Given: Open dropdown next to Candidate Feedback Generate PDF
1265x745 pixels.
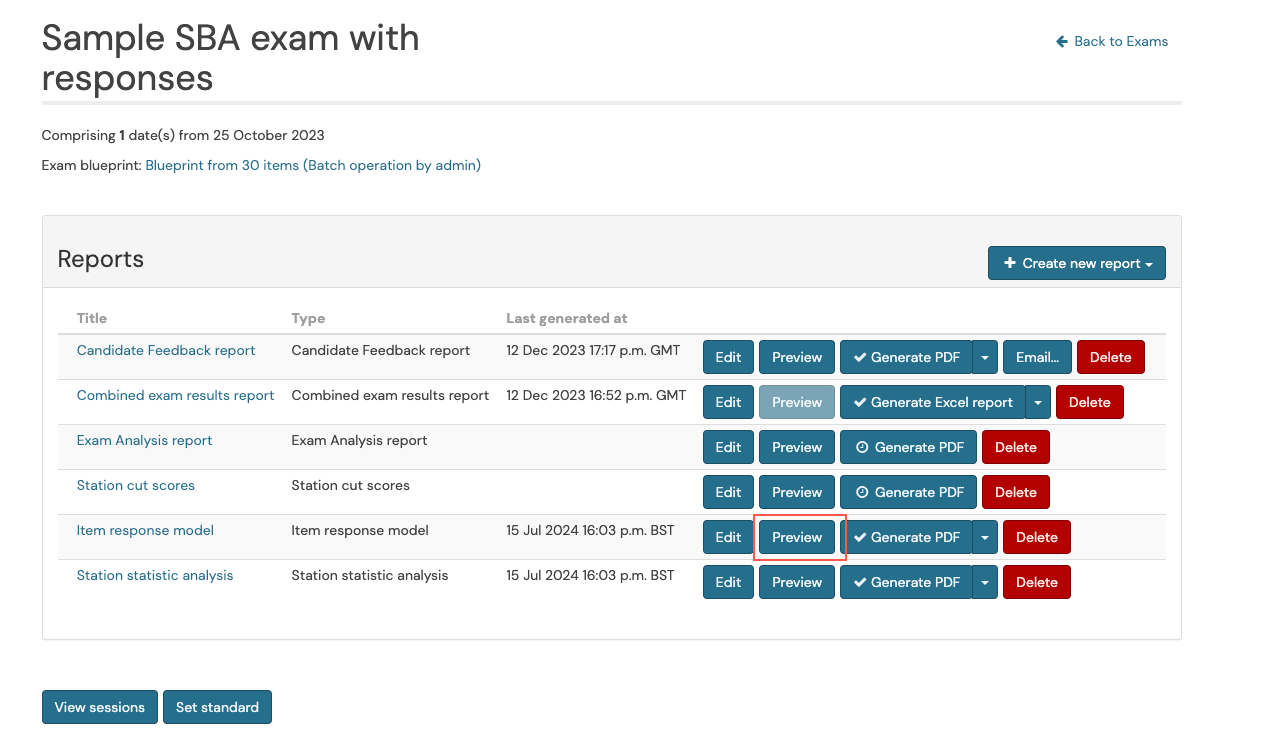Looking at the screenshot, I should coord(985,357).
